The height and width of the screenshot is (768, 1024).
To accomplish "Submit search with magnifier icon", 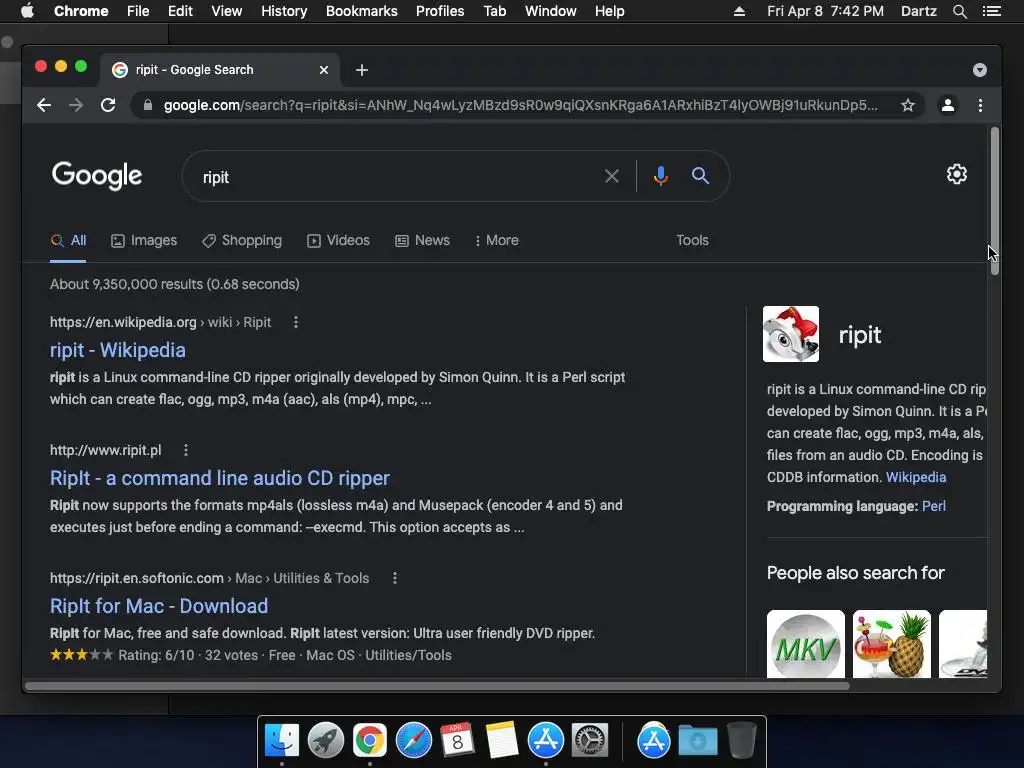I will [x=700, y=176].
